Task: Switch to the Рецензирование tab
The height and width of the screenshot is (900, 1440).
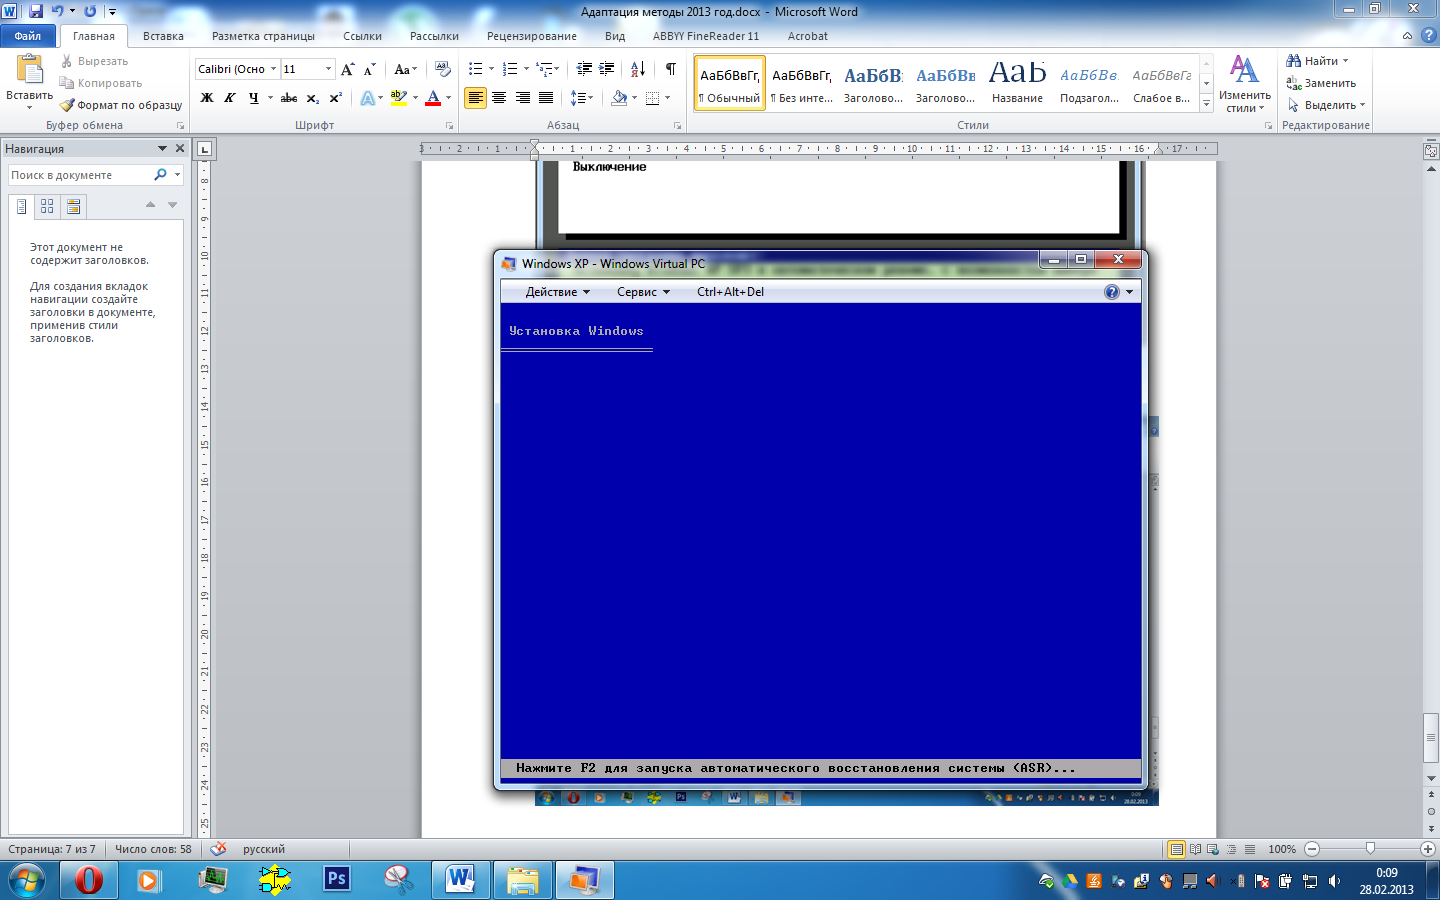Action: (532, 36)
